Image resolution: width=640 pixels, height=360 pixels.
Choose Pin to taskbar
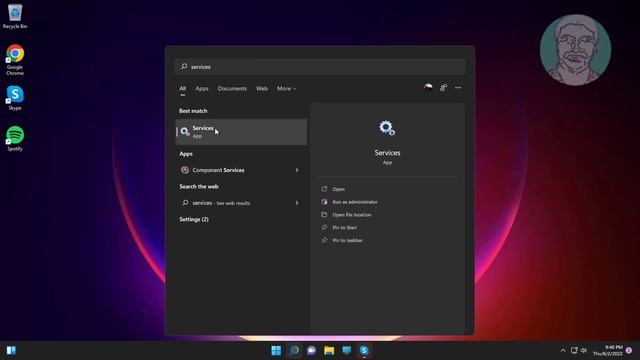[347, 240]
